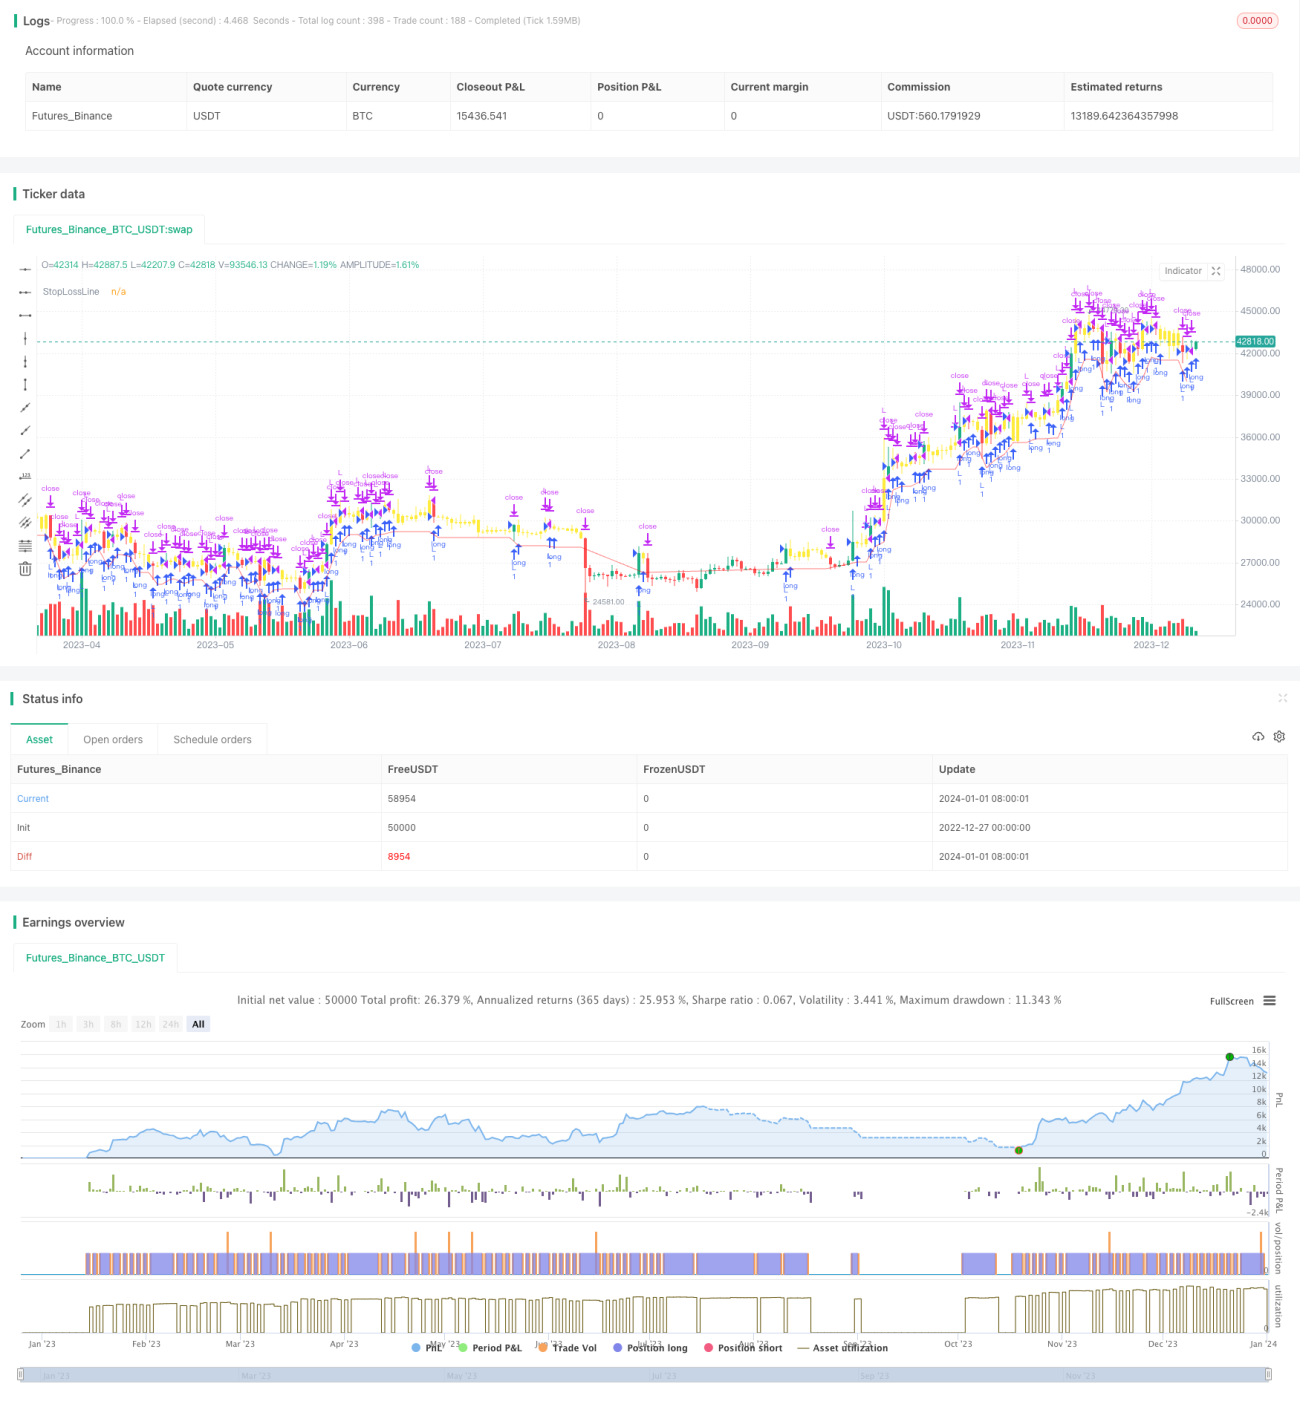Toggle the Trade Vol legend series
This screenshot has width=1300, height=1404.
coord(567,1348)
